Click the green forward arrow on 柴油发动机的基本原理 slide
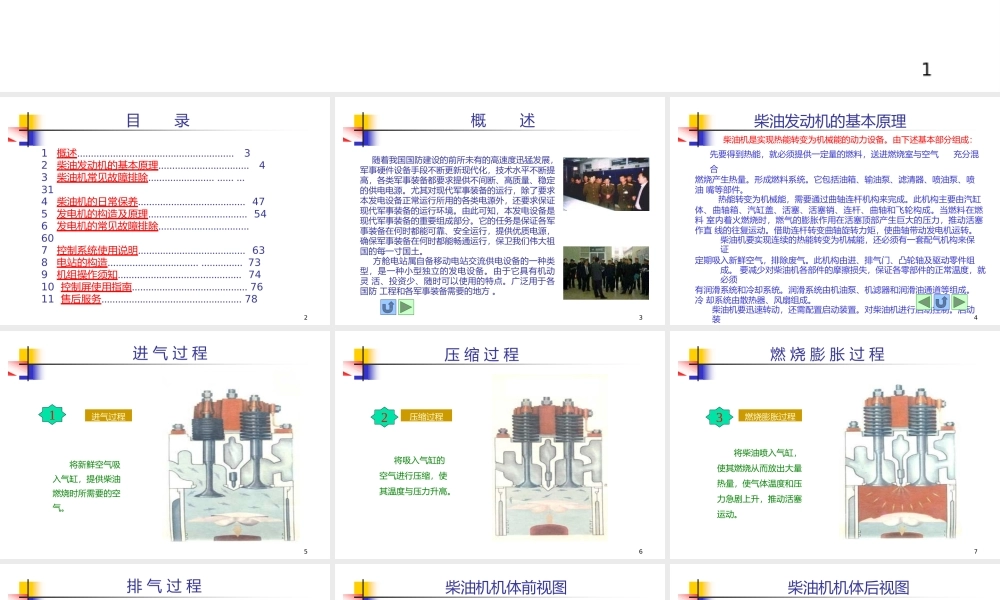The height and width of the screenshot is (600, 1000). tap(959, 302)
